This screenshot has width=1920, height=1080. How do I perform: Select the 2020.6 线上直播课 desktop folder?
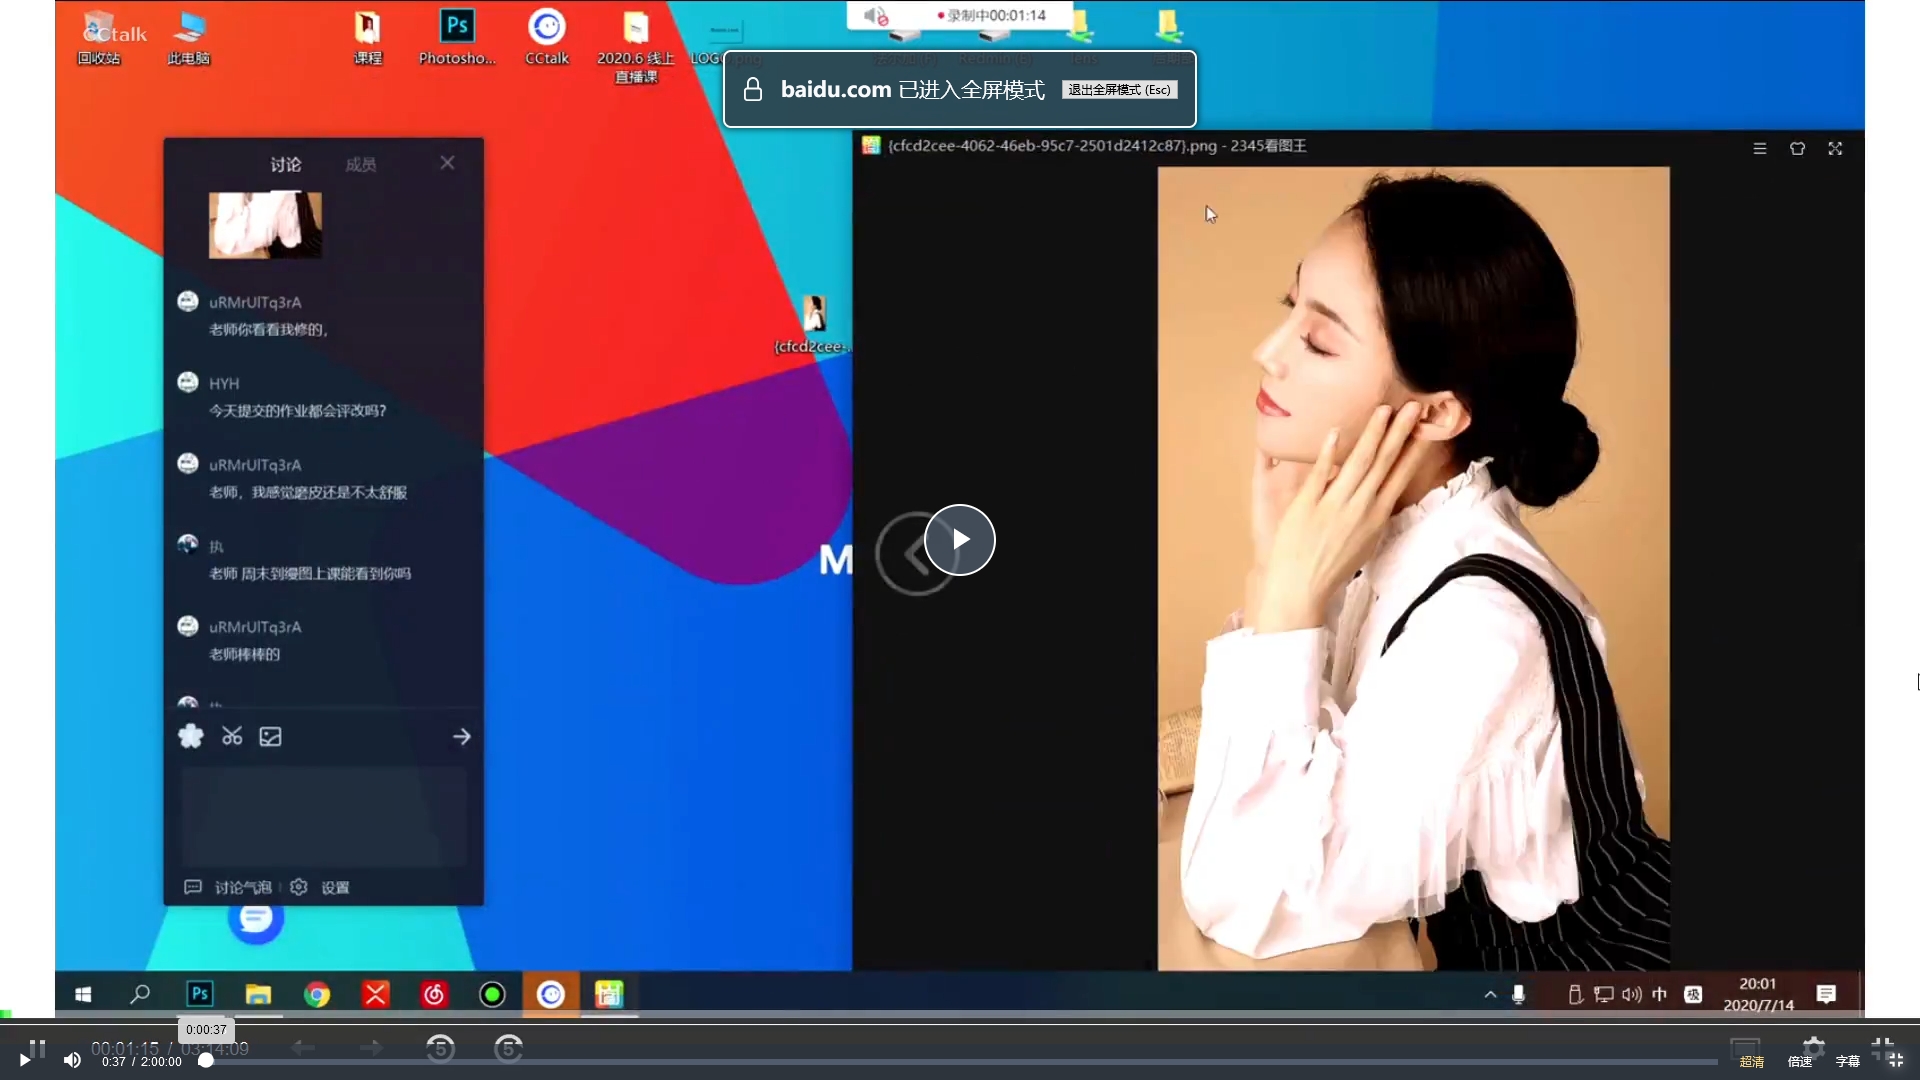[636, 46]
